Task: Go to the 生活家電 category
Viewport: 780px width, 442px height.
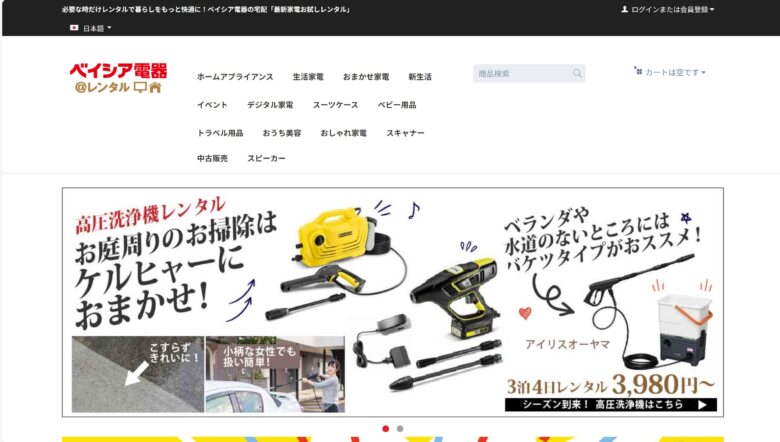Action: pos(308,77)
